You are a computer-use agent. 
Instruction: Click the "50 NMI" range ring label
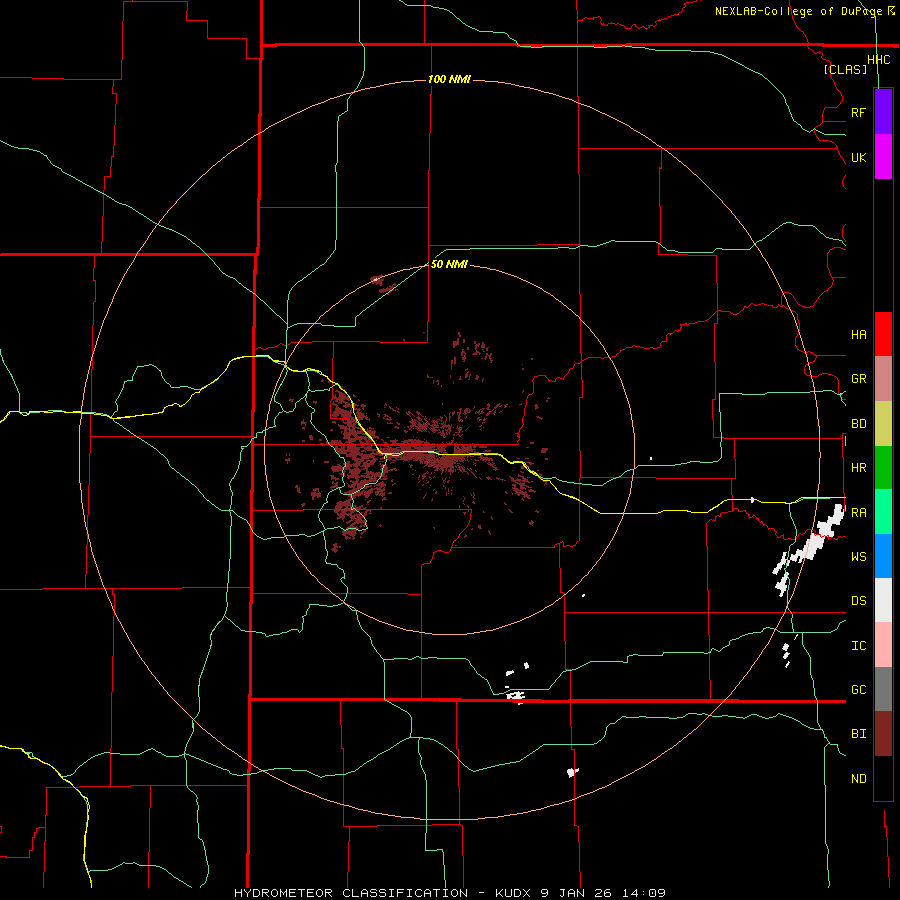click(x=449, y=265)
